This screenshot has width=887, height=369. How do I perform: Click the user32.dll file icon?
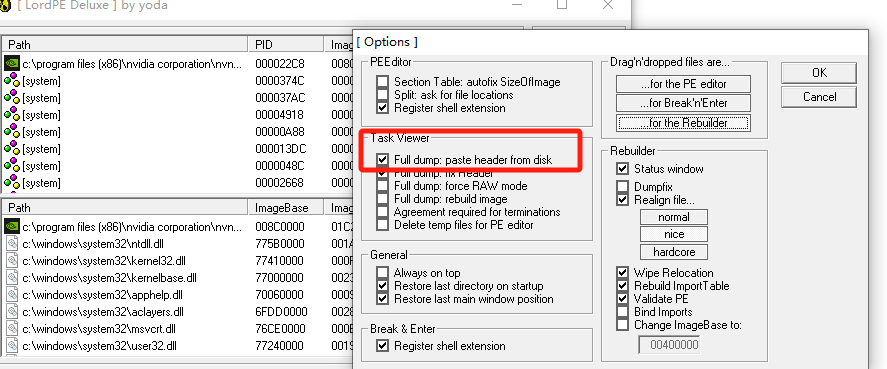(x=12, y=345)
